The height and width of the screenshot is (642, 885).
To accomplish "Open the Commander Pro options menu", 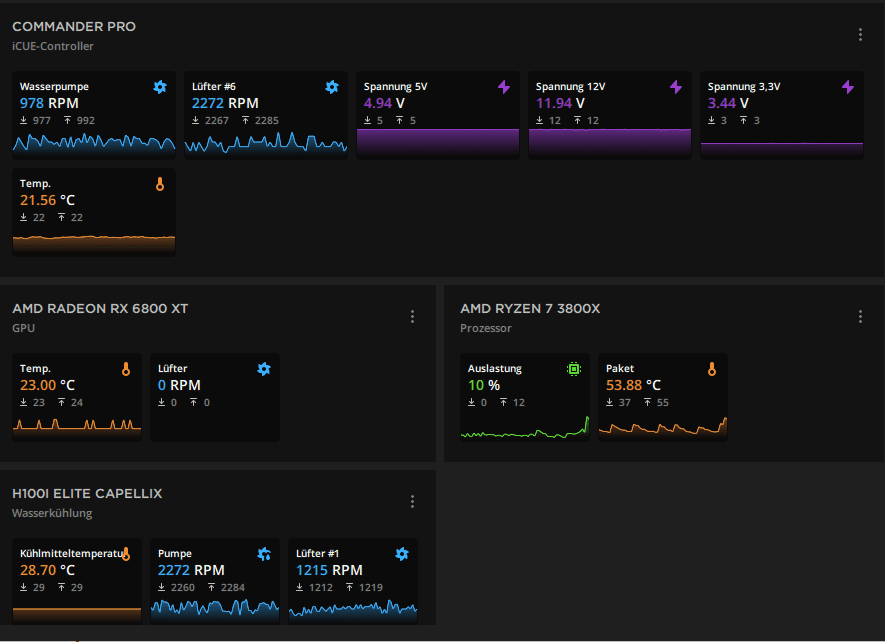I will [860, 35].
